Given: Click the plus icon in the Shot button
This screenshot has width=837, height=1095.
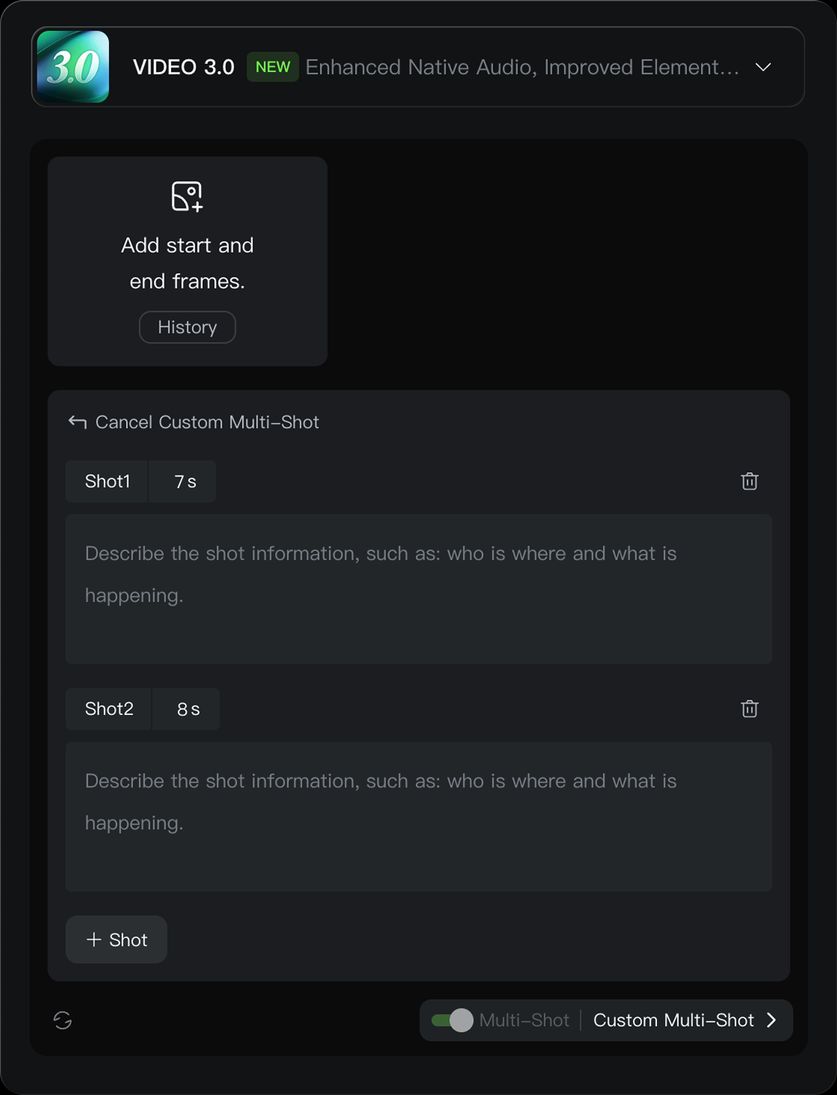Looking at the screenshot, I should click(94, 940).
